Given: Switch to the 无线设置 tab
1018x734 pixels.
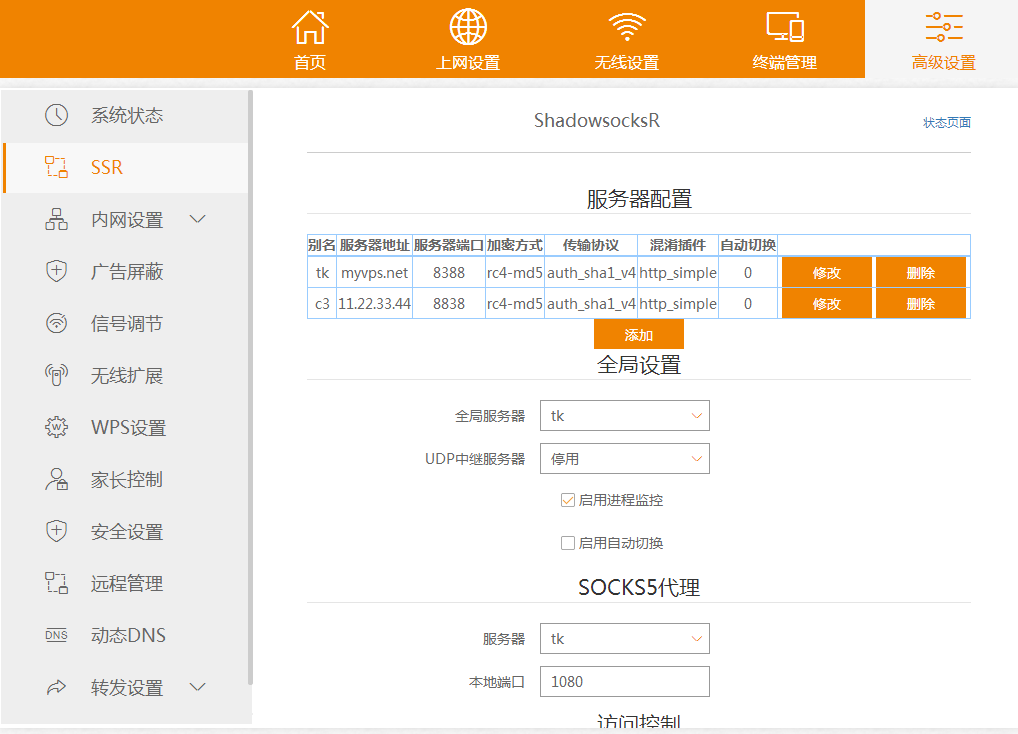Looking at the screenshot, I should [627, 39].
